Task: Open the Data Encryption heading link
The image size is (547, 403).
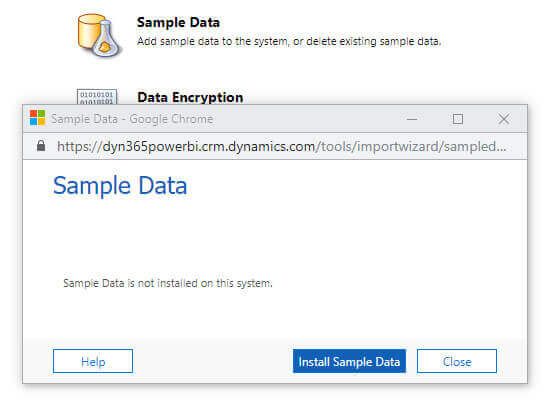Action: click(190, 97)
